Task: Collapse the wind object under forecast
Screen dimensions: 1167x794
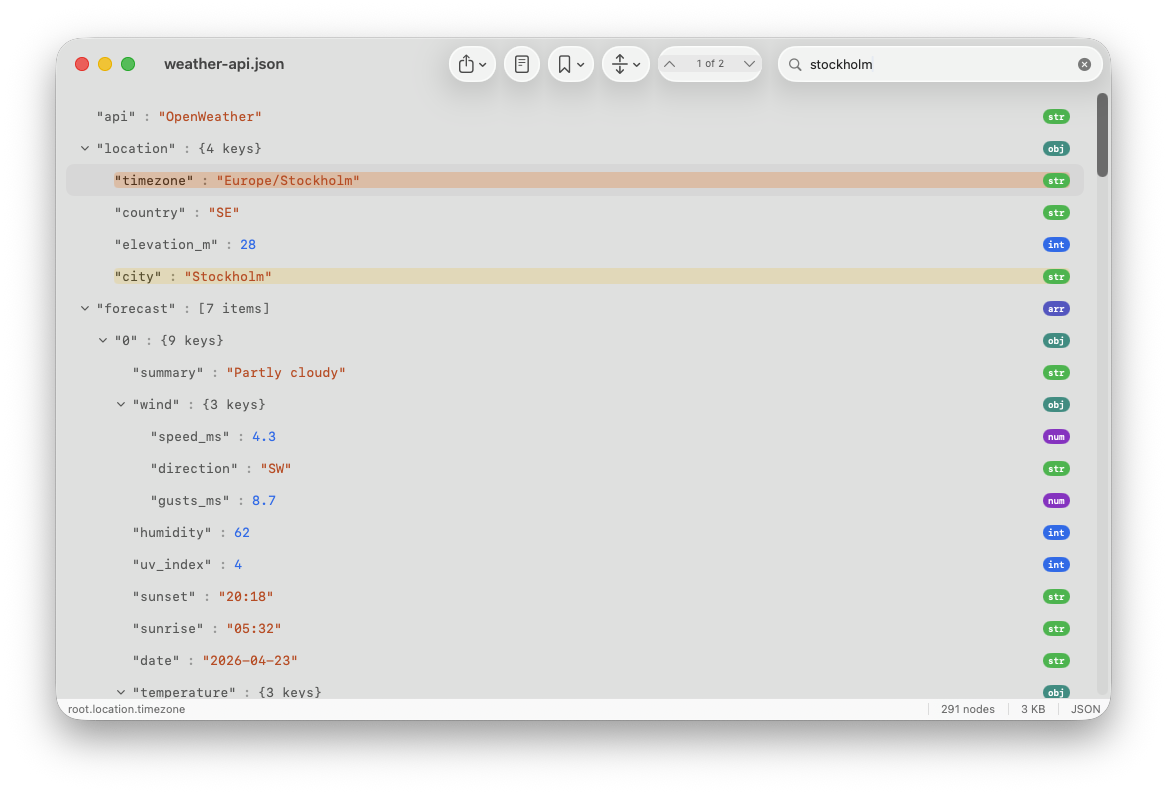Action: point(121,404)
